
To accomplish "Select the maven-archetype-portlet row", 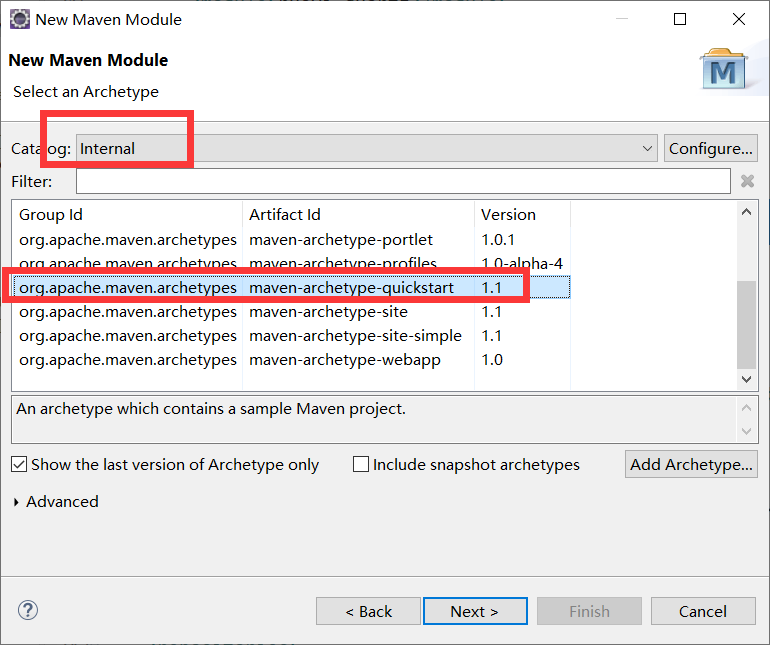I will (292, 240).
